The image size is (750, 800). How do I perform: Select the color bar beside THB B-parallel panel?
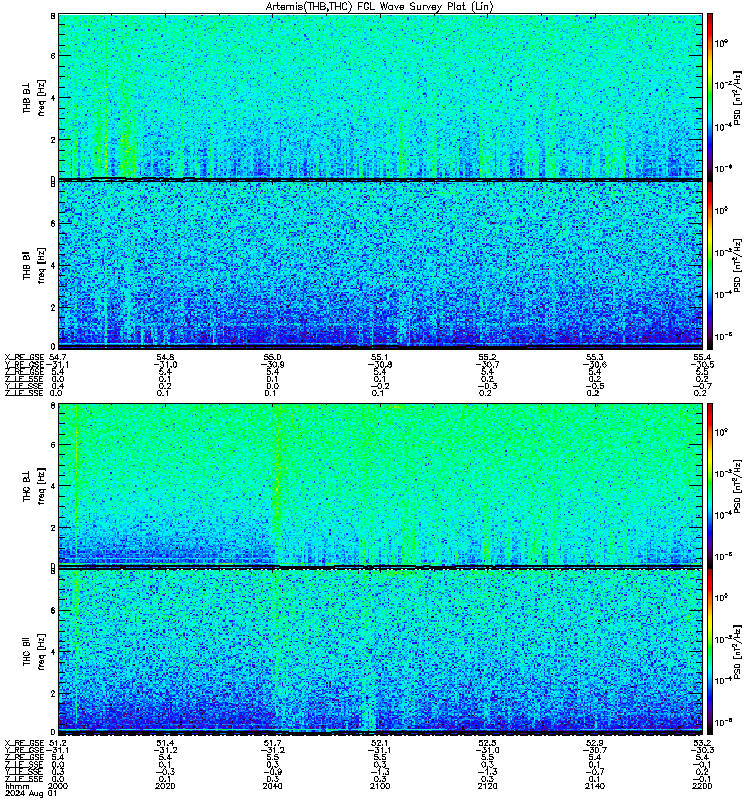[709, 265]
